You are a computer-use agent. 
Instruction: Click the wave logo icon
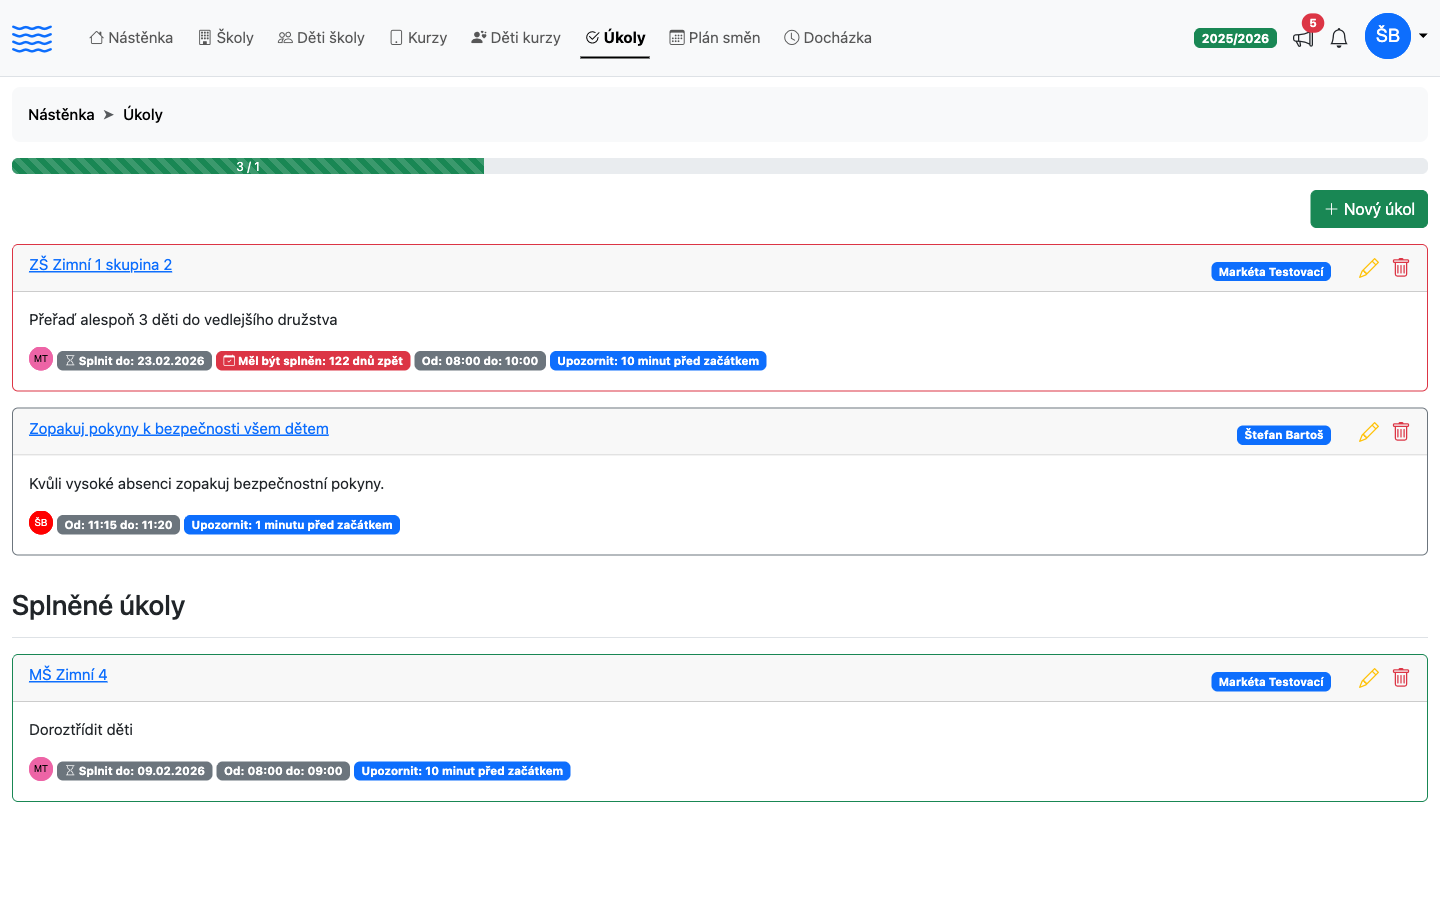coord(32,38)
